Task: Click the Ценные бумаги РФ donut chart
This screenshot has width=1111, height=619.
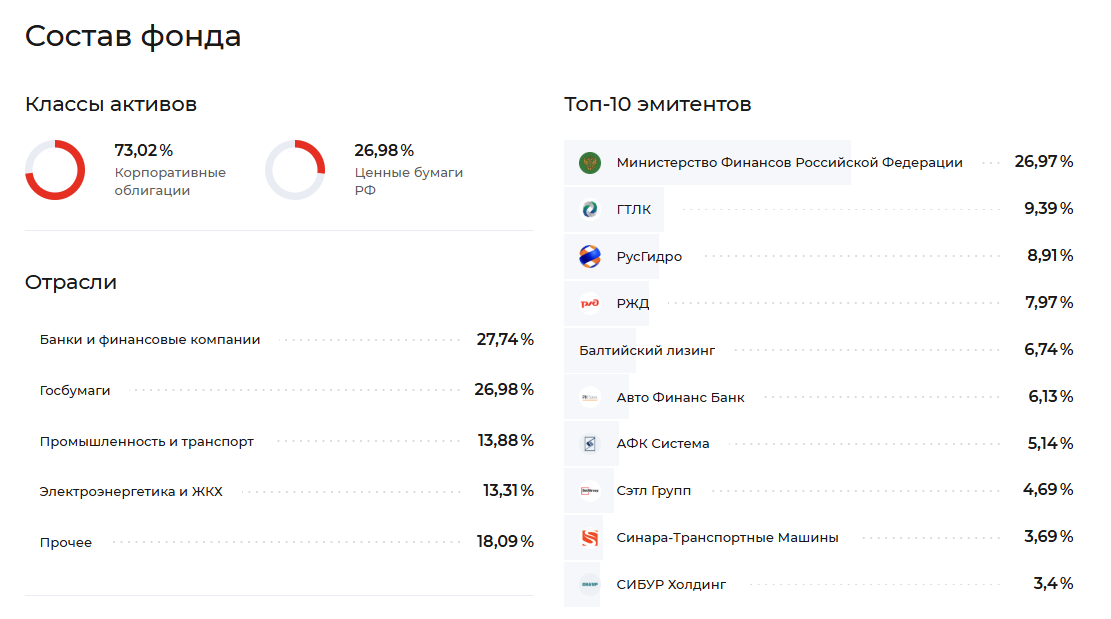Action: tap(295, 170)
